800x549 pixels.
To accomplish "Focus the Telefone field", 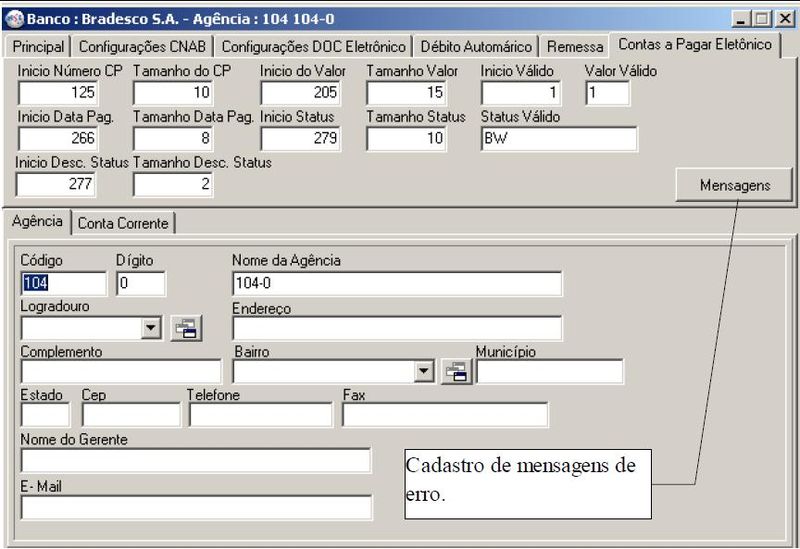I will point(260,414).
